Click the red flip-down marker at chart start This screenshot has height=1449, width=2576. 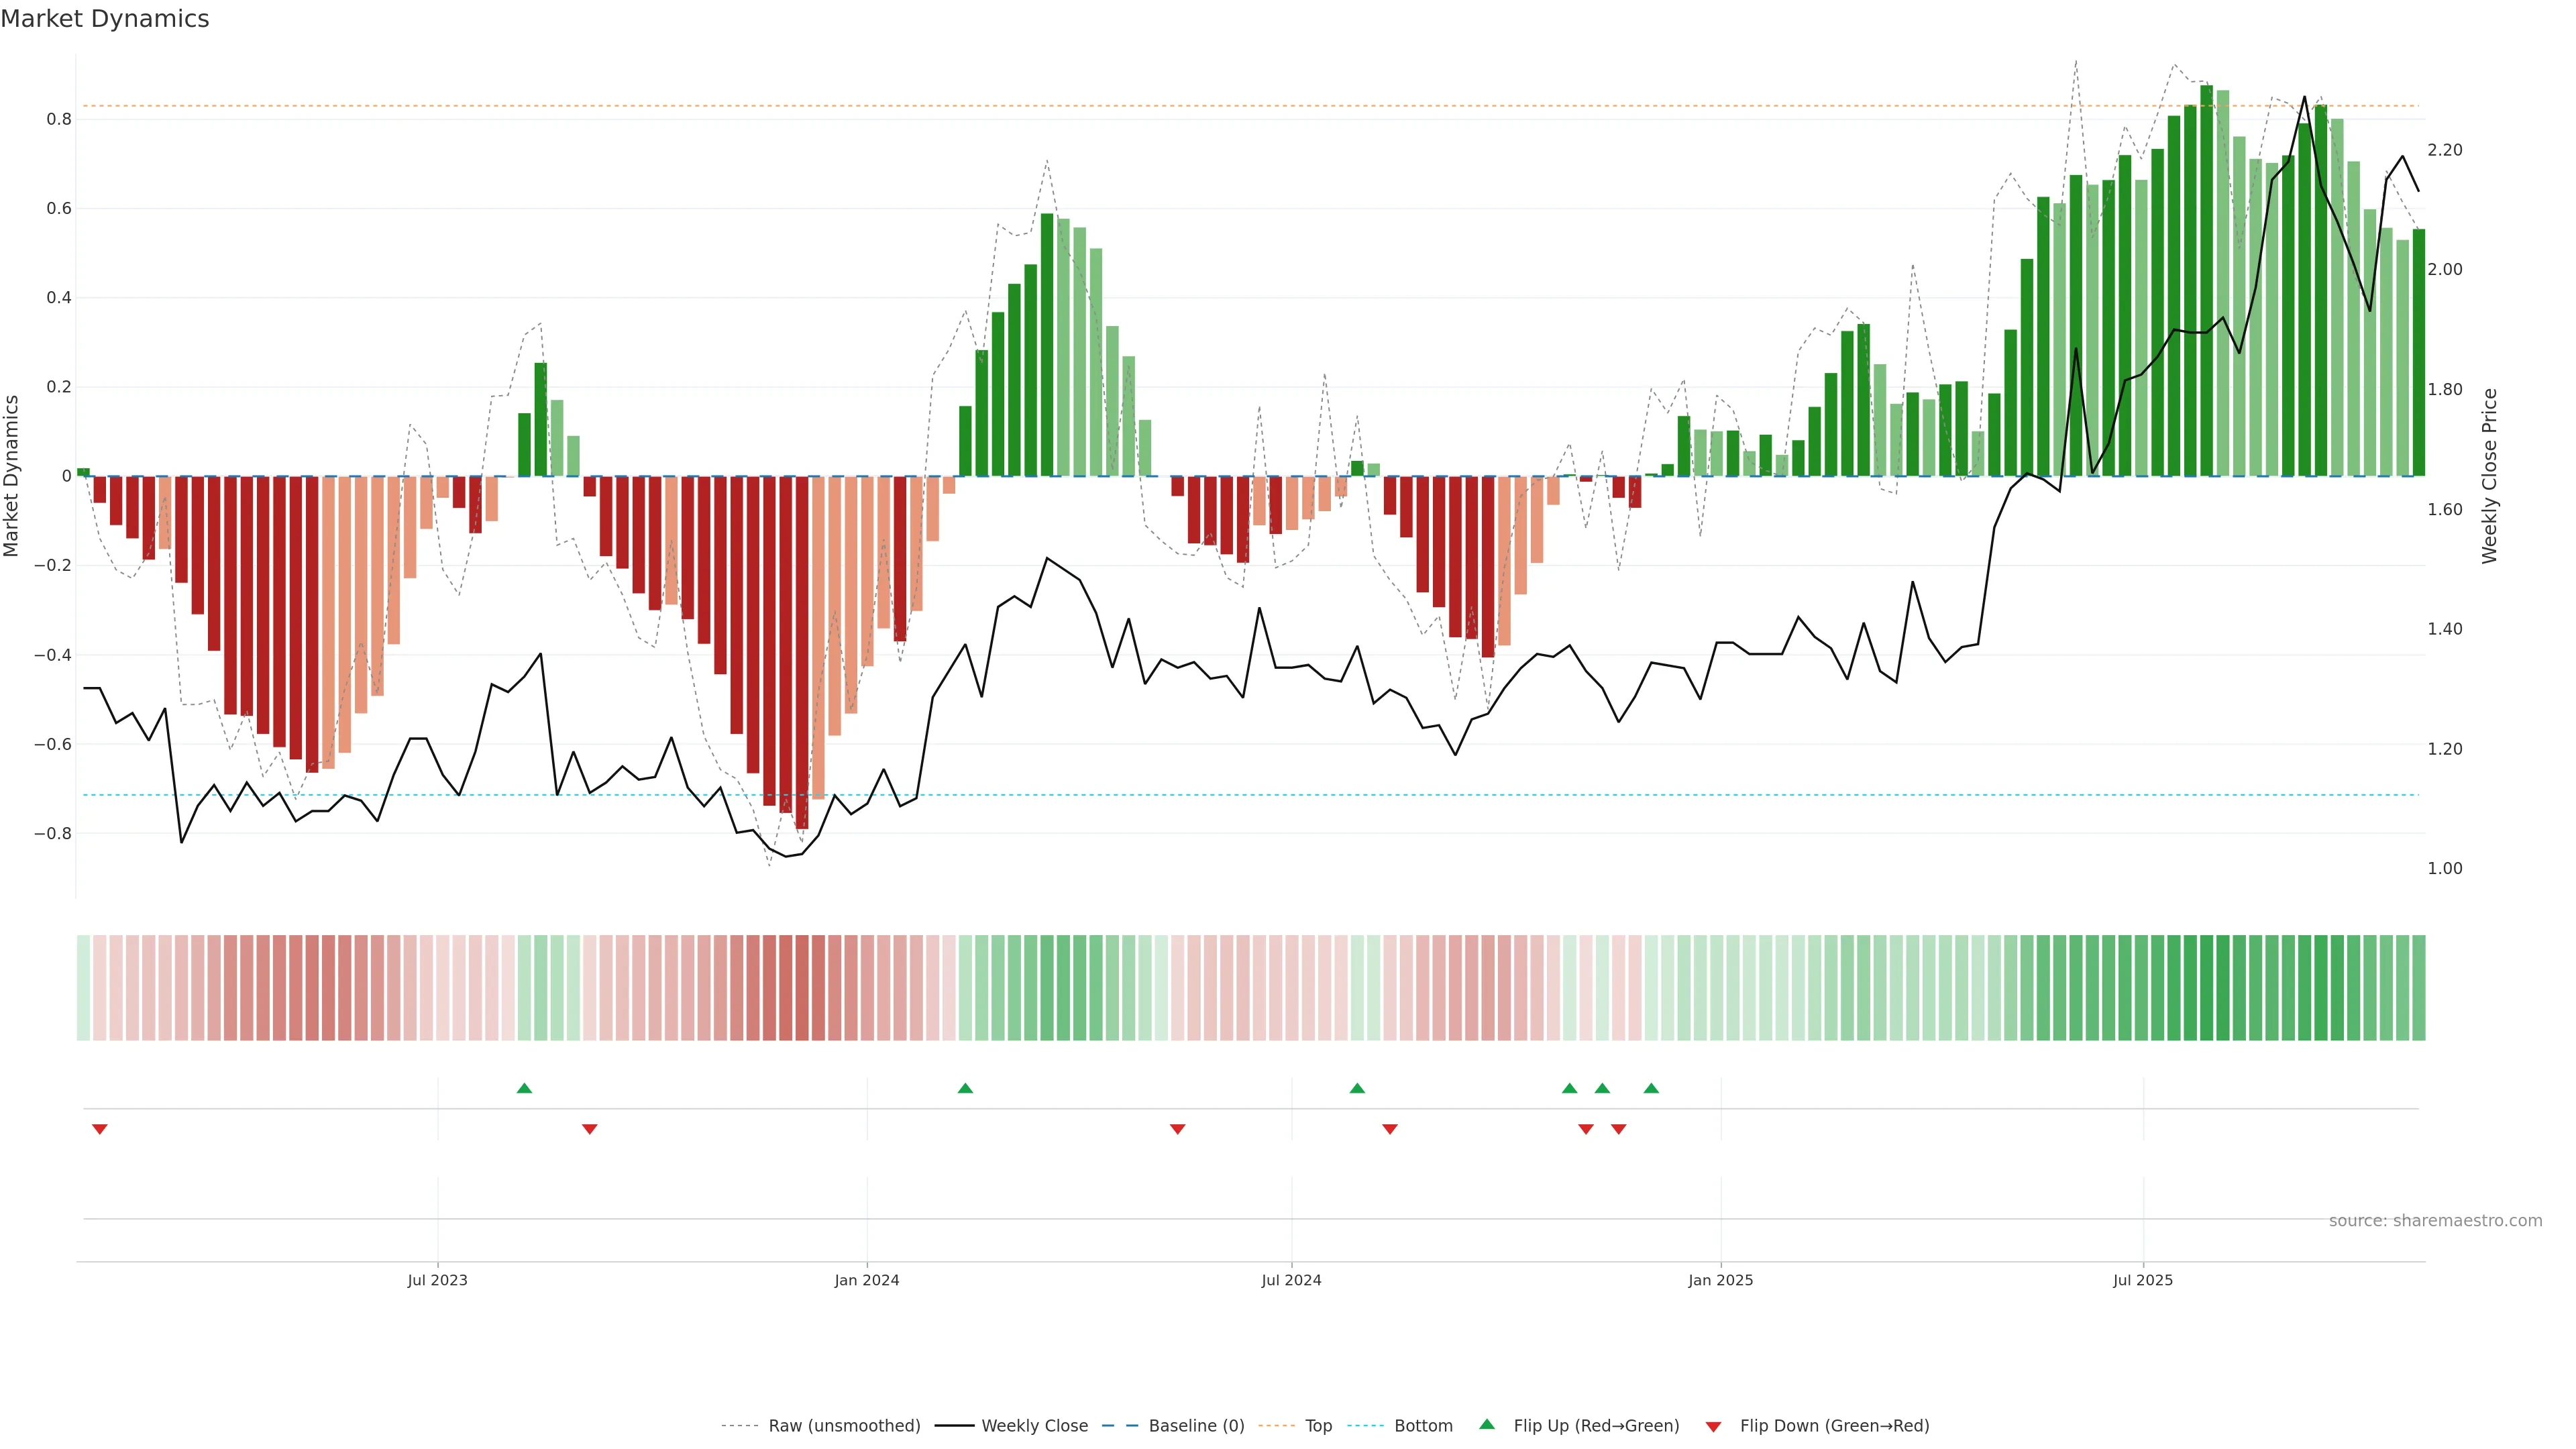(x=99, y=1129)
